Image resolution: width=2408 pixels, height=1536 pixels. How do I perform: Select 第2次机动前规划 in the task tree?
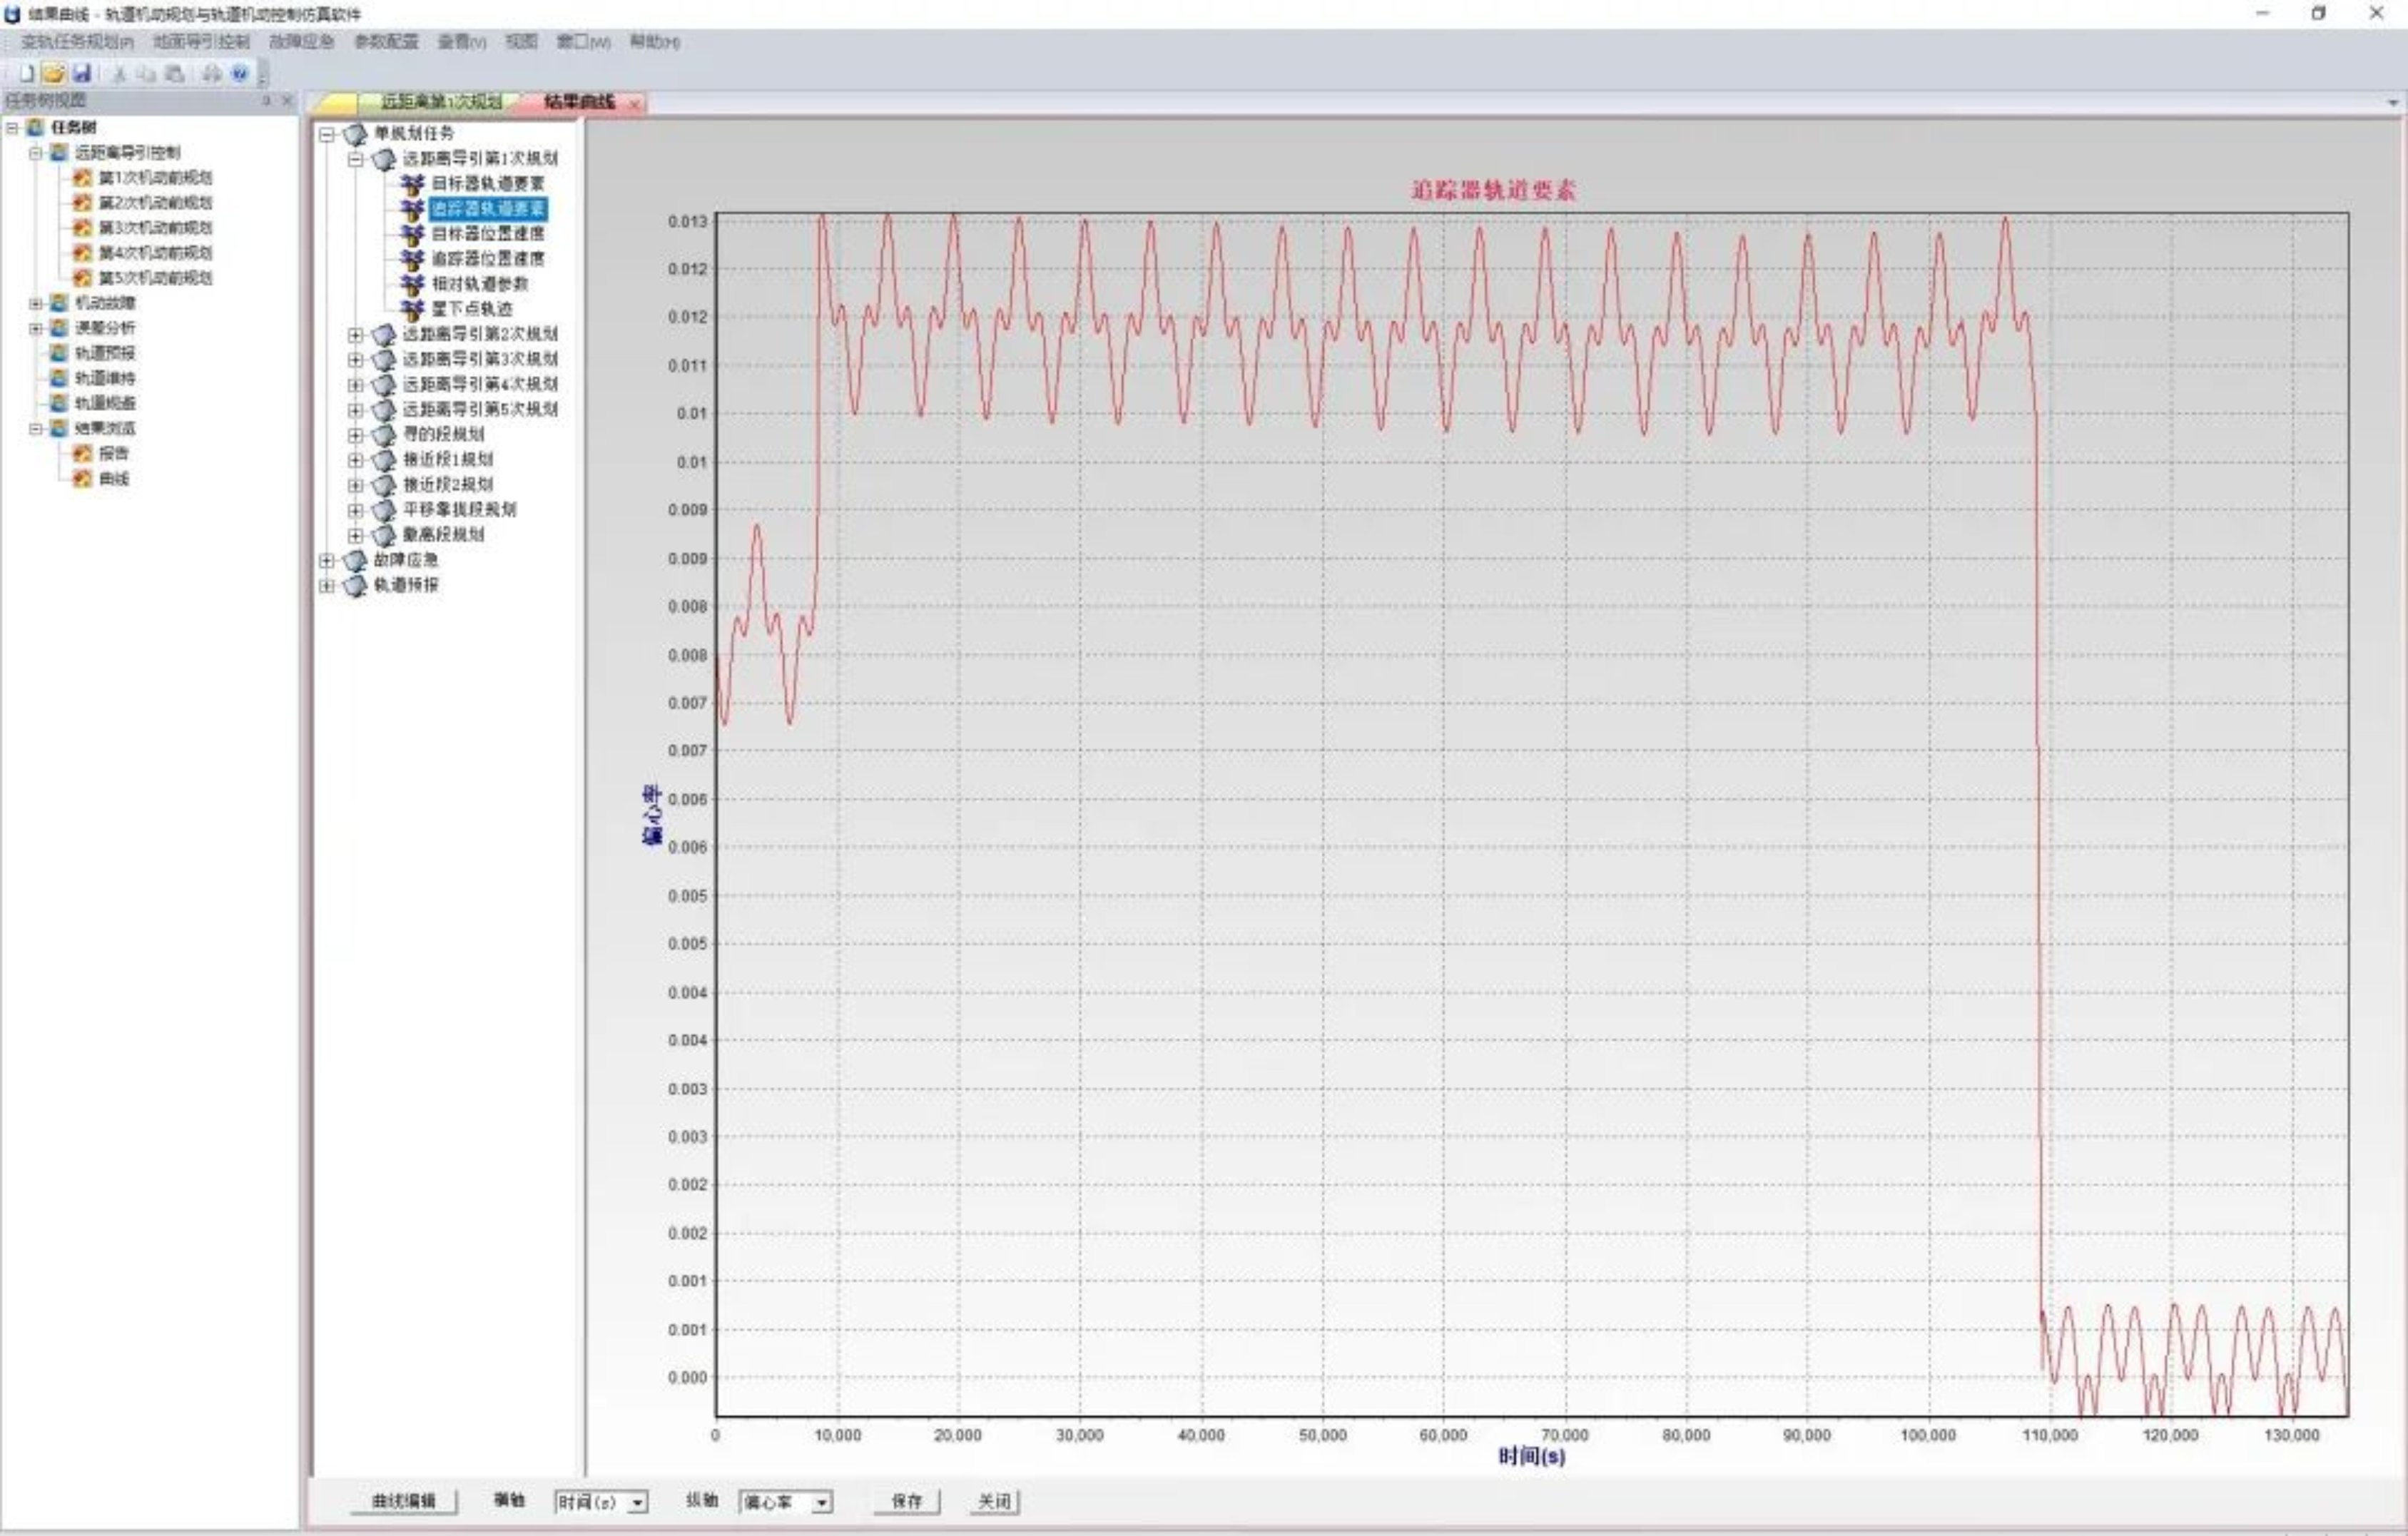click(155, 202)
